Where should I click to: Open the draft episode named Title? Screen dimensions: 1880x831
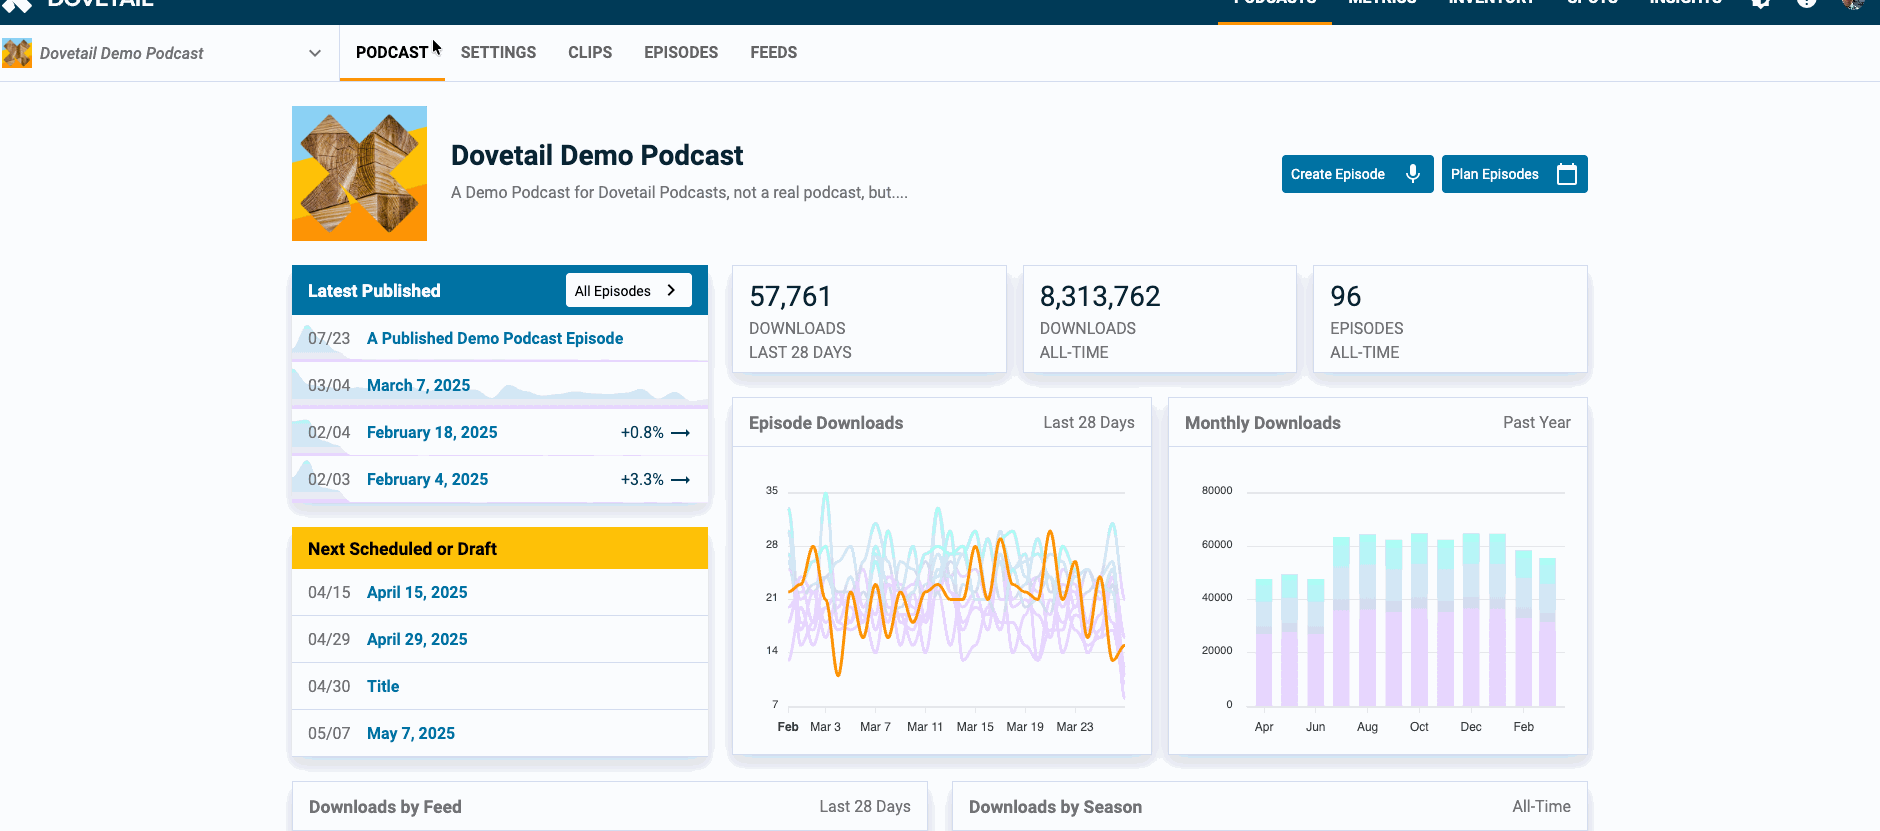click(x=383, y=687)
